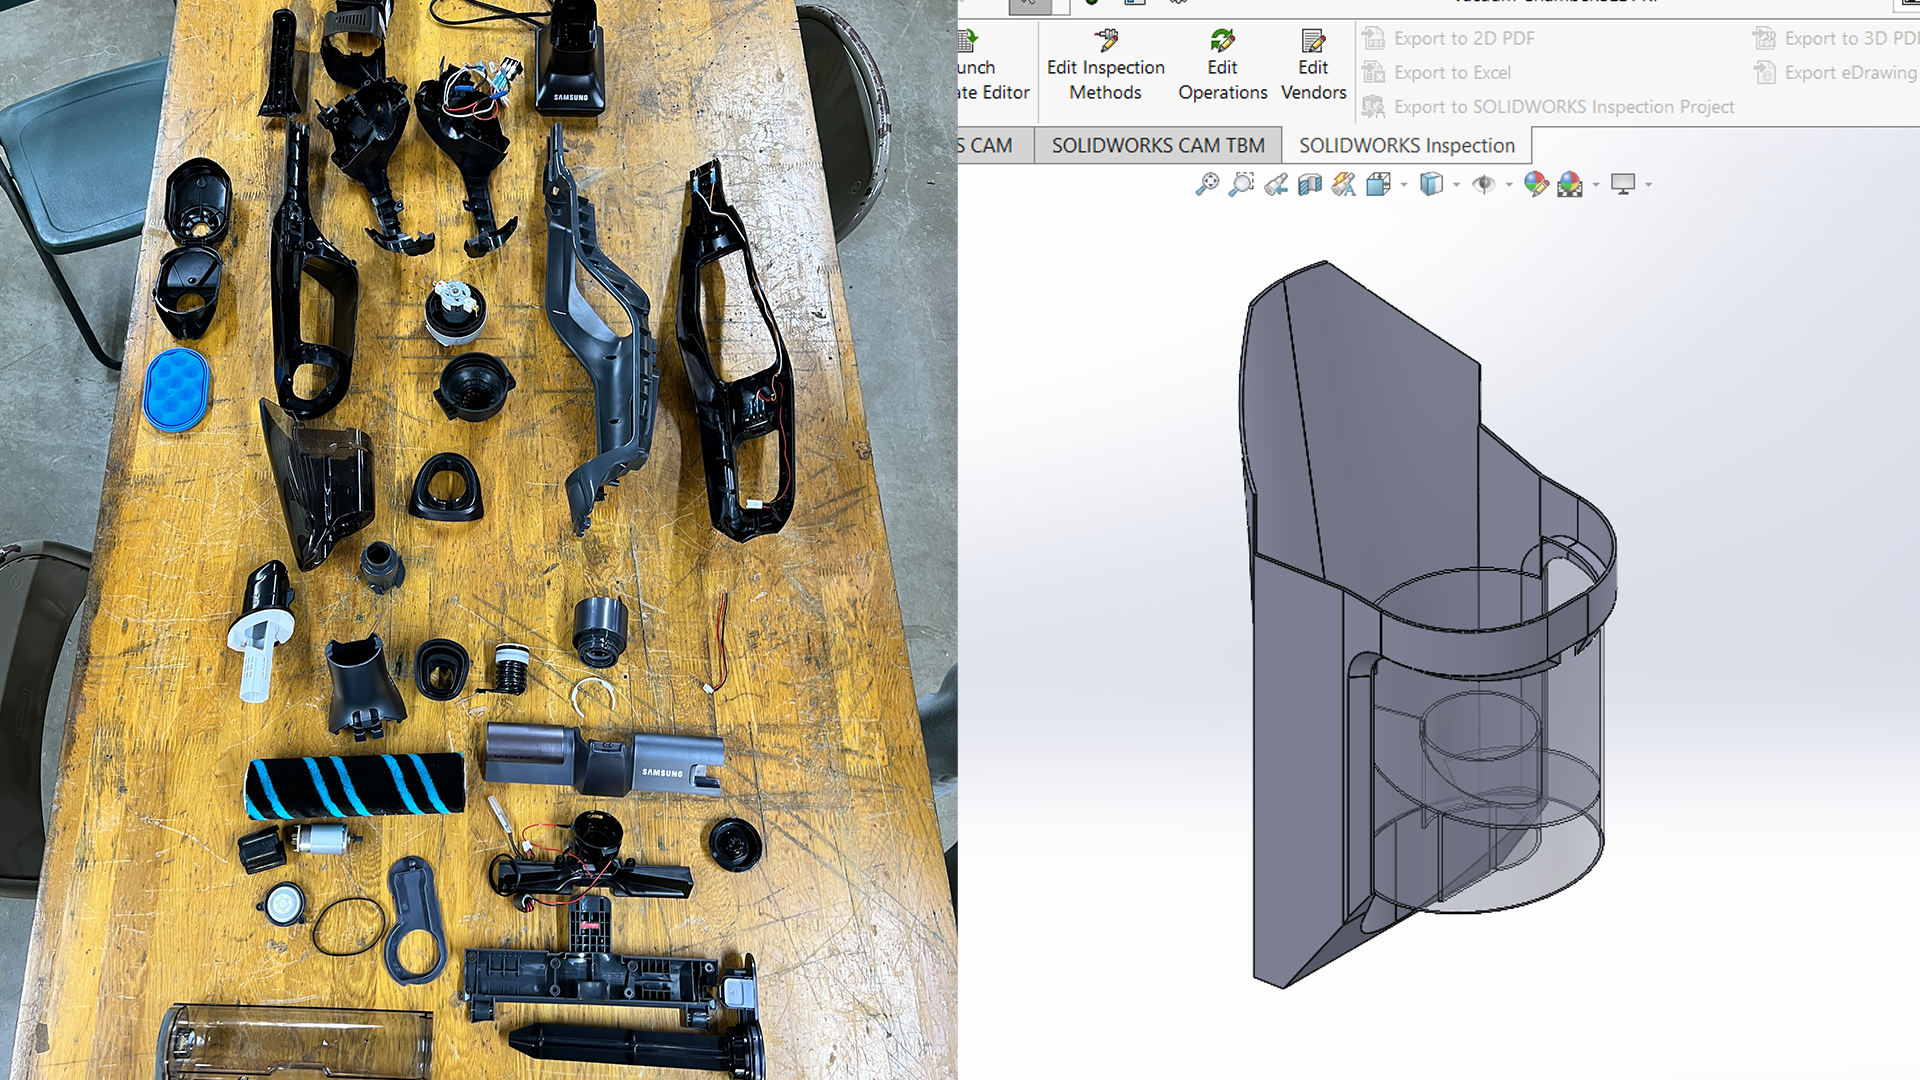This screenshot has width=1920, height=1080.
Task: Open Edit Operations tool
Action: pos(1222,66)
